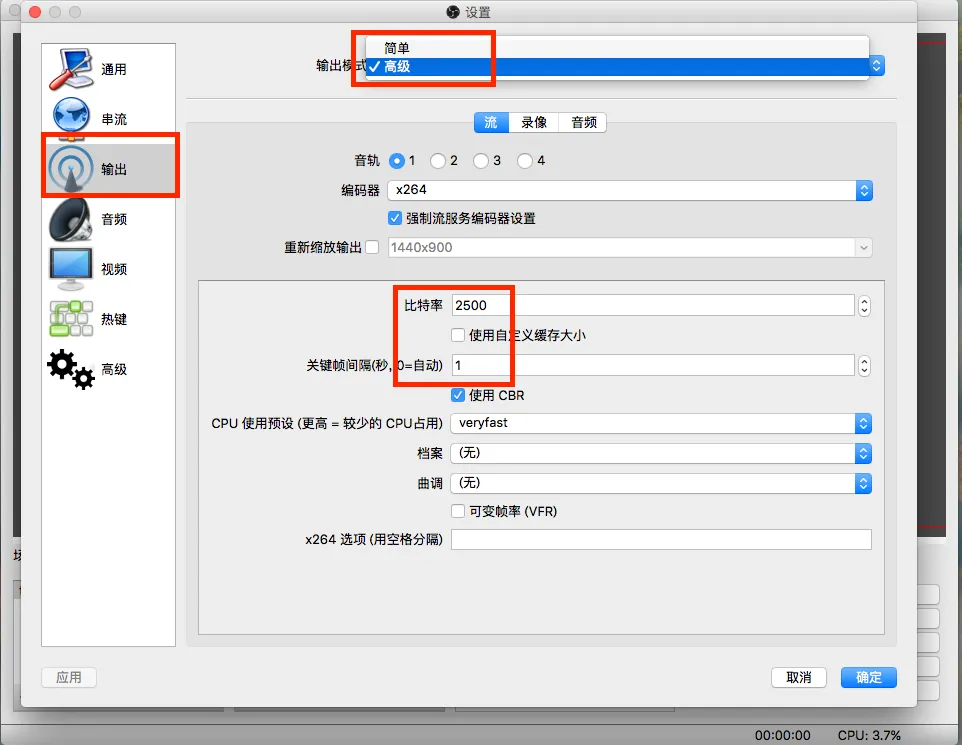Click the 00:00:00 timer in status bar
This screenshot has height=745, width=962.
(782, 735)
